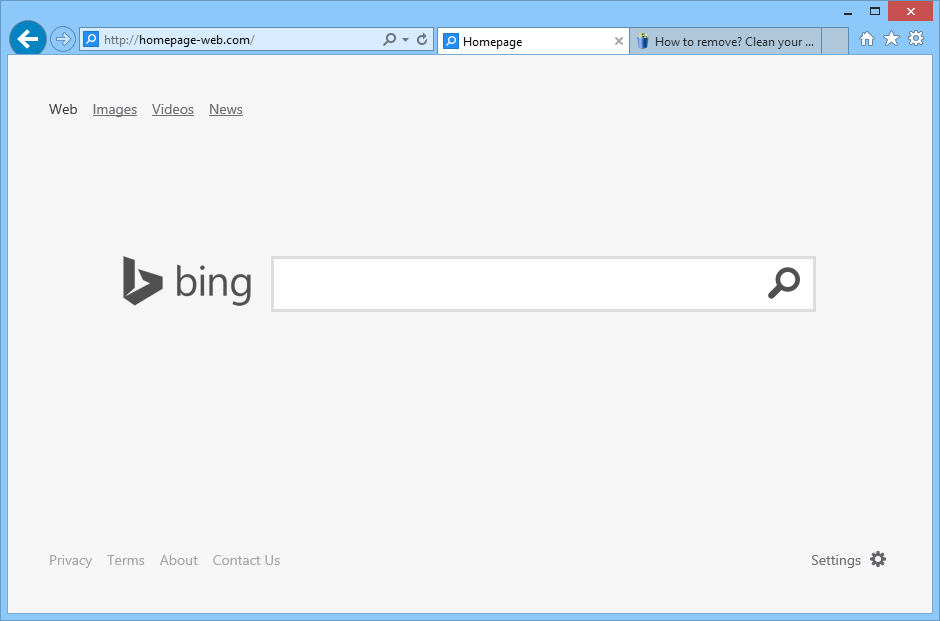Submit search with the magnifying glass button
The image size is (940, 621).
point(784,283)
